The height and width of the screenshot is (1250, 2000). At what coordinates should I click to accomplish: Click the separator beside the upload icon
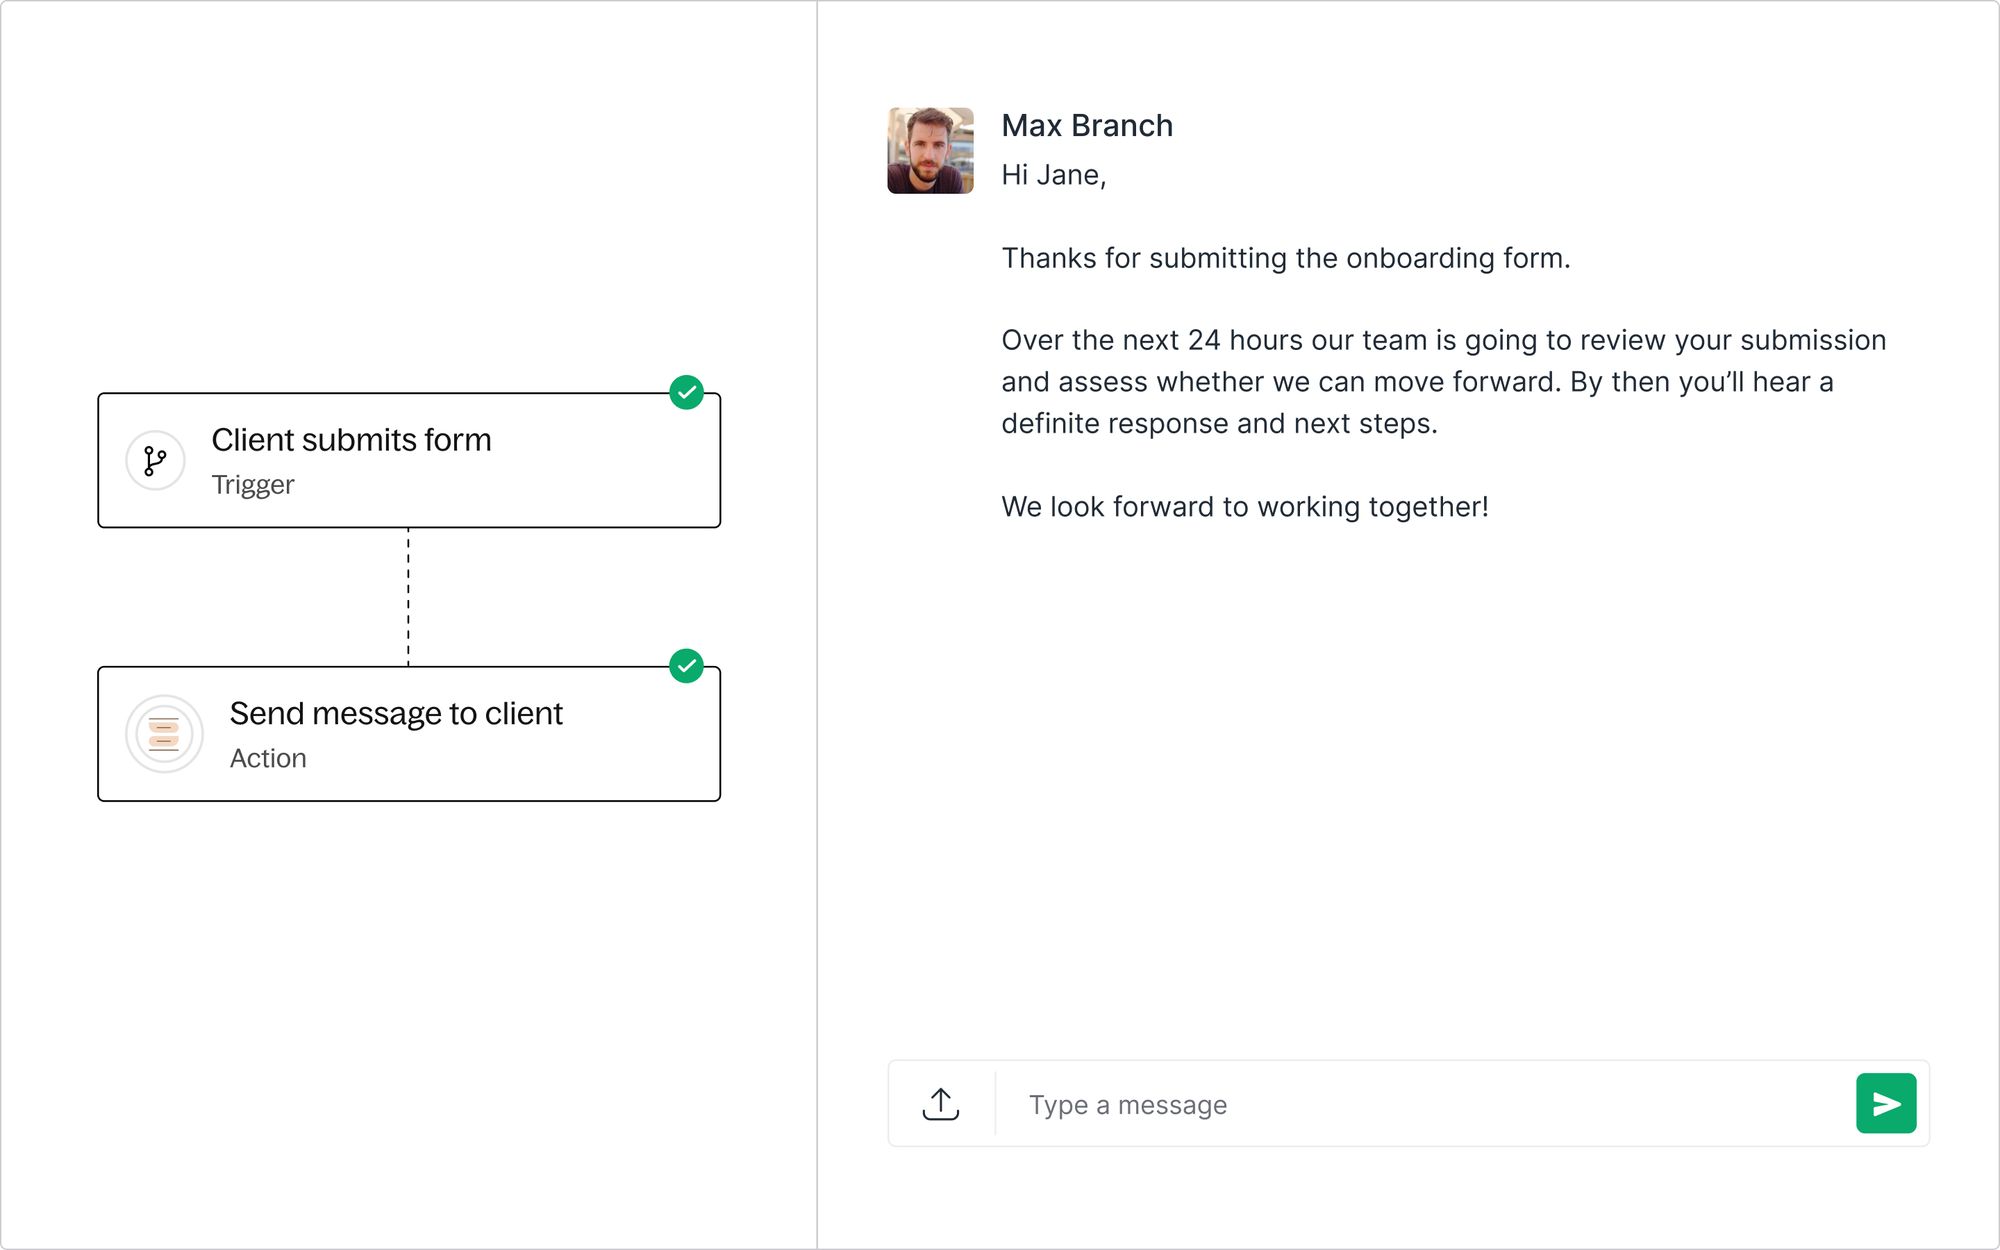click(x=995, y=1104)
